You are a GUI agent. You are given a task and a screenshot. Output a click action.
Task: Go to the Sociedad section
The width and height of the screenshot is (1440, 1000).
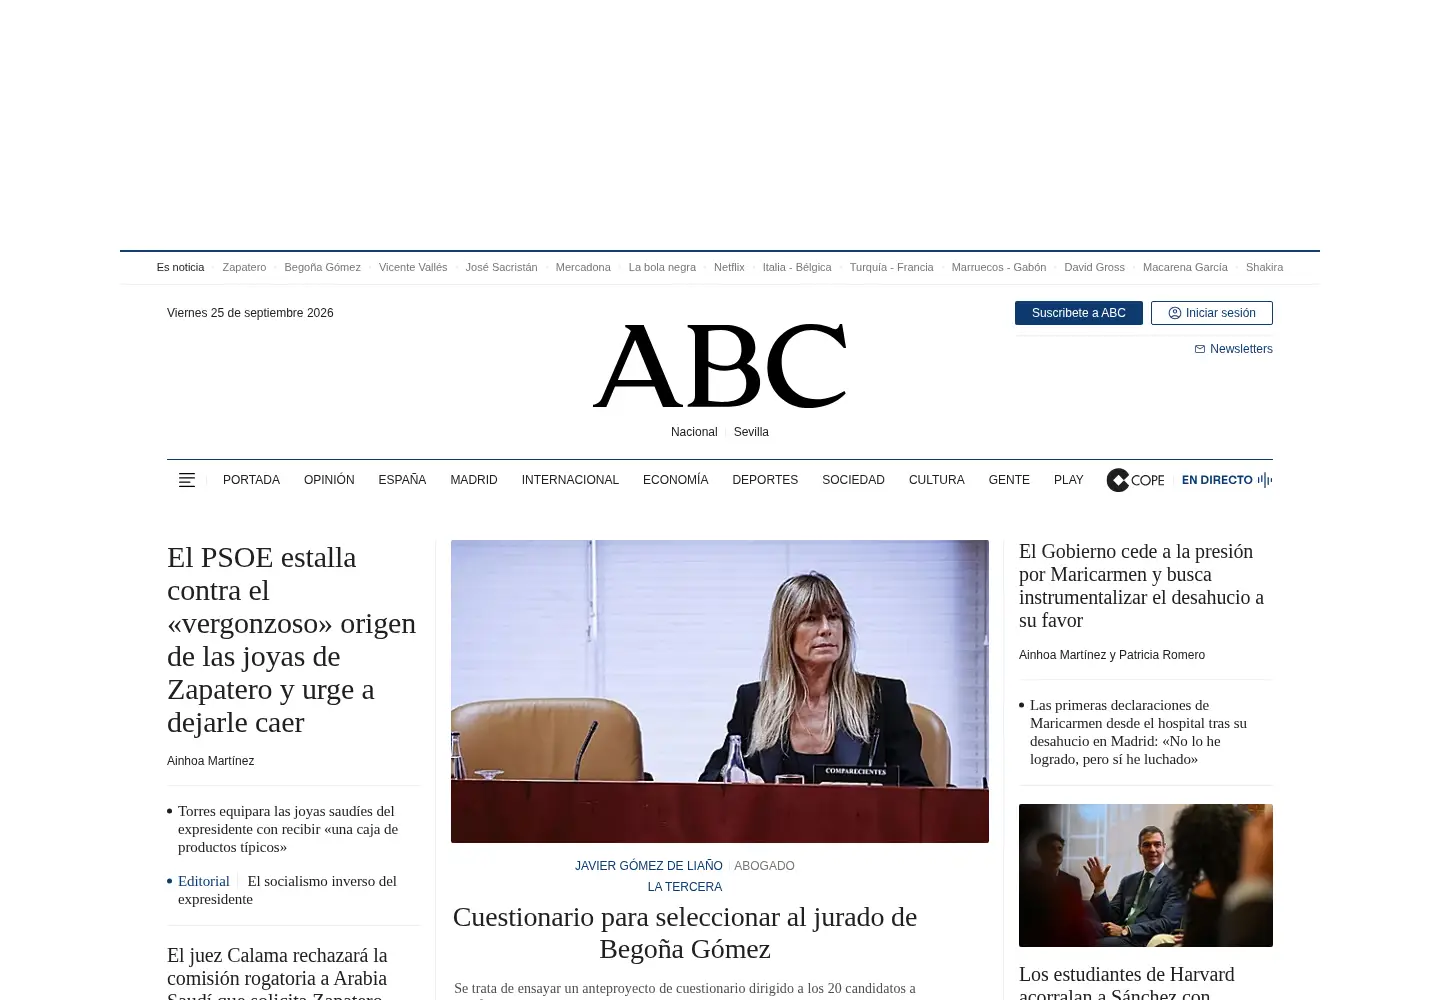pyautogui.click(x=853, y=480)
